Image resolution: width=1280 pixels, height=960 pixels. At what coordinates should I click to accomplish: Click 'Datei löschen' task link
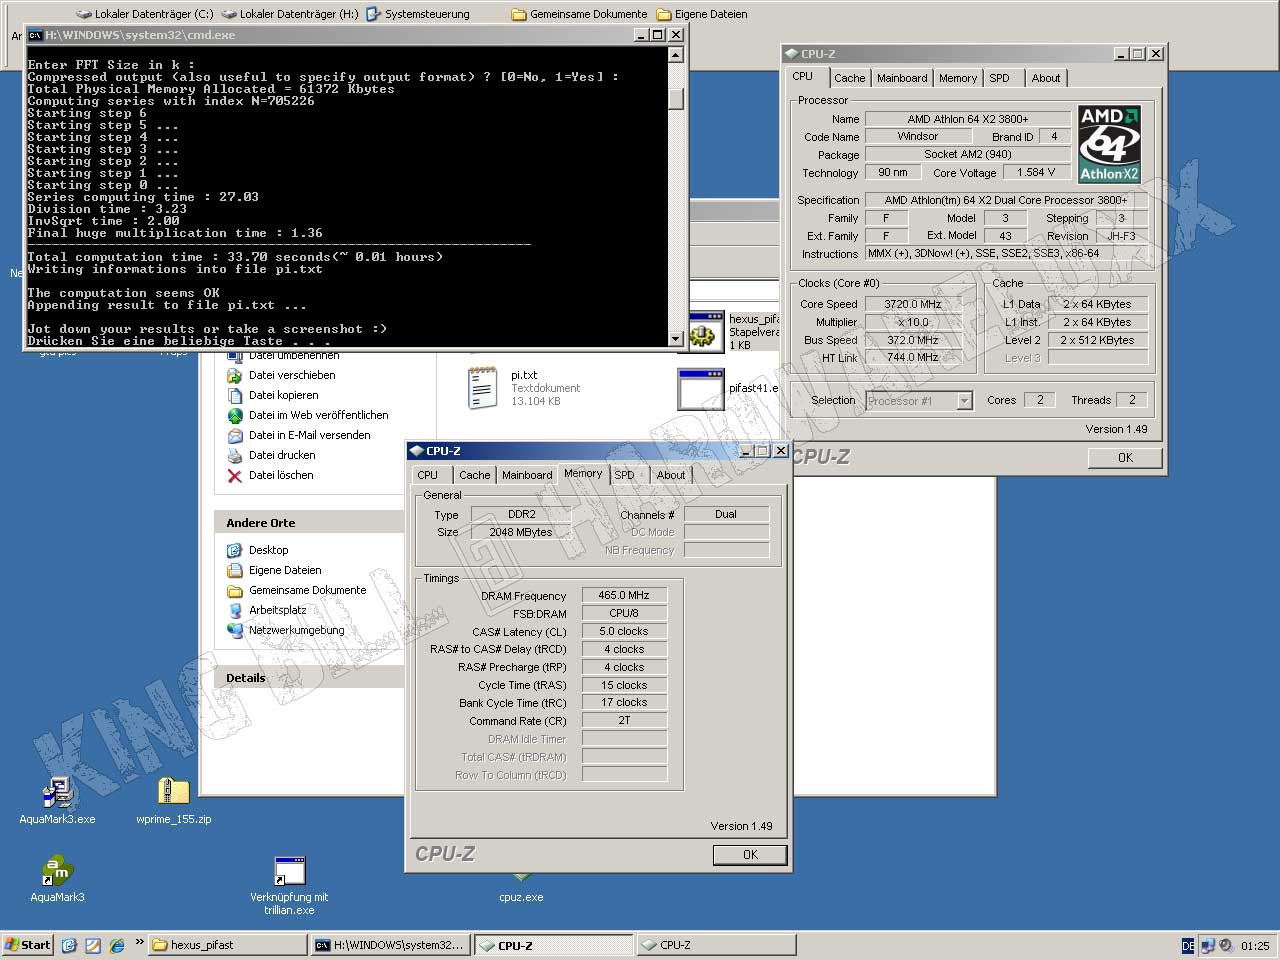[281, 475]
